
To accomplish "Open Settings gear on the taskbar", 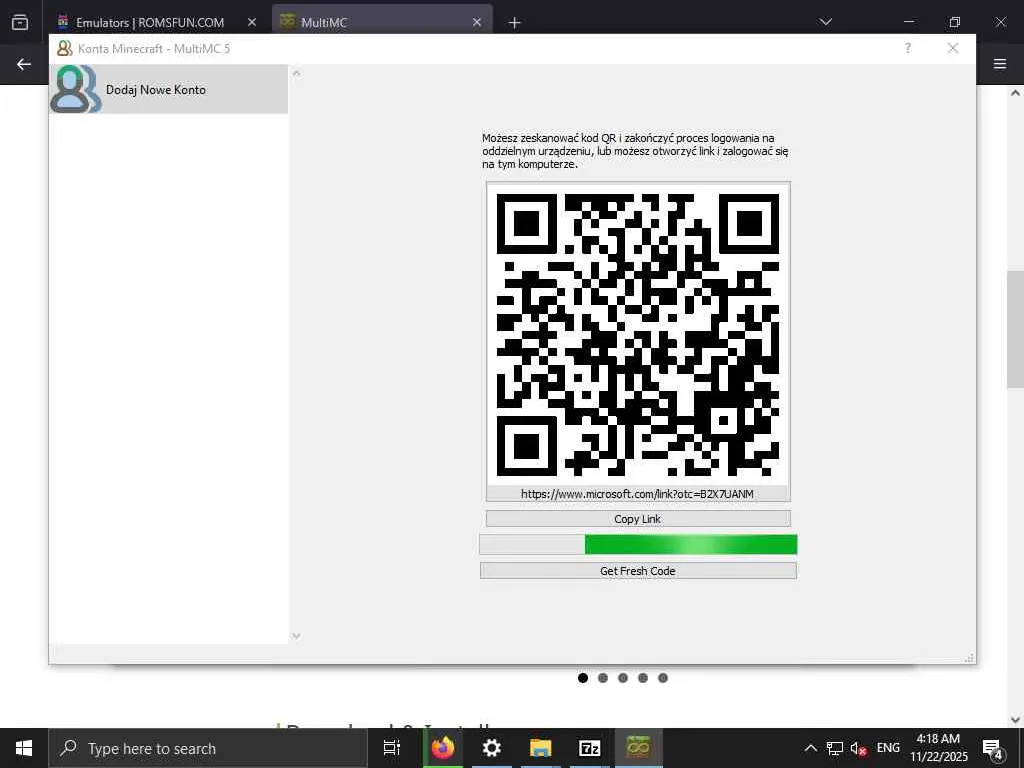I will (x=492, y=748).
